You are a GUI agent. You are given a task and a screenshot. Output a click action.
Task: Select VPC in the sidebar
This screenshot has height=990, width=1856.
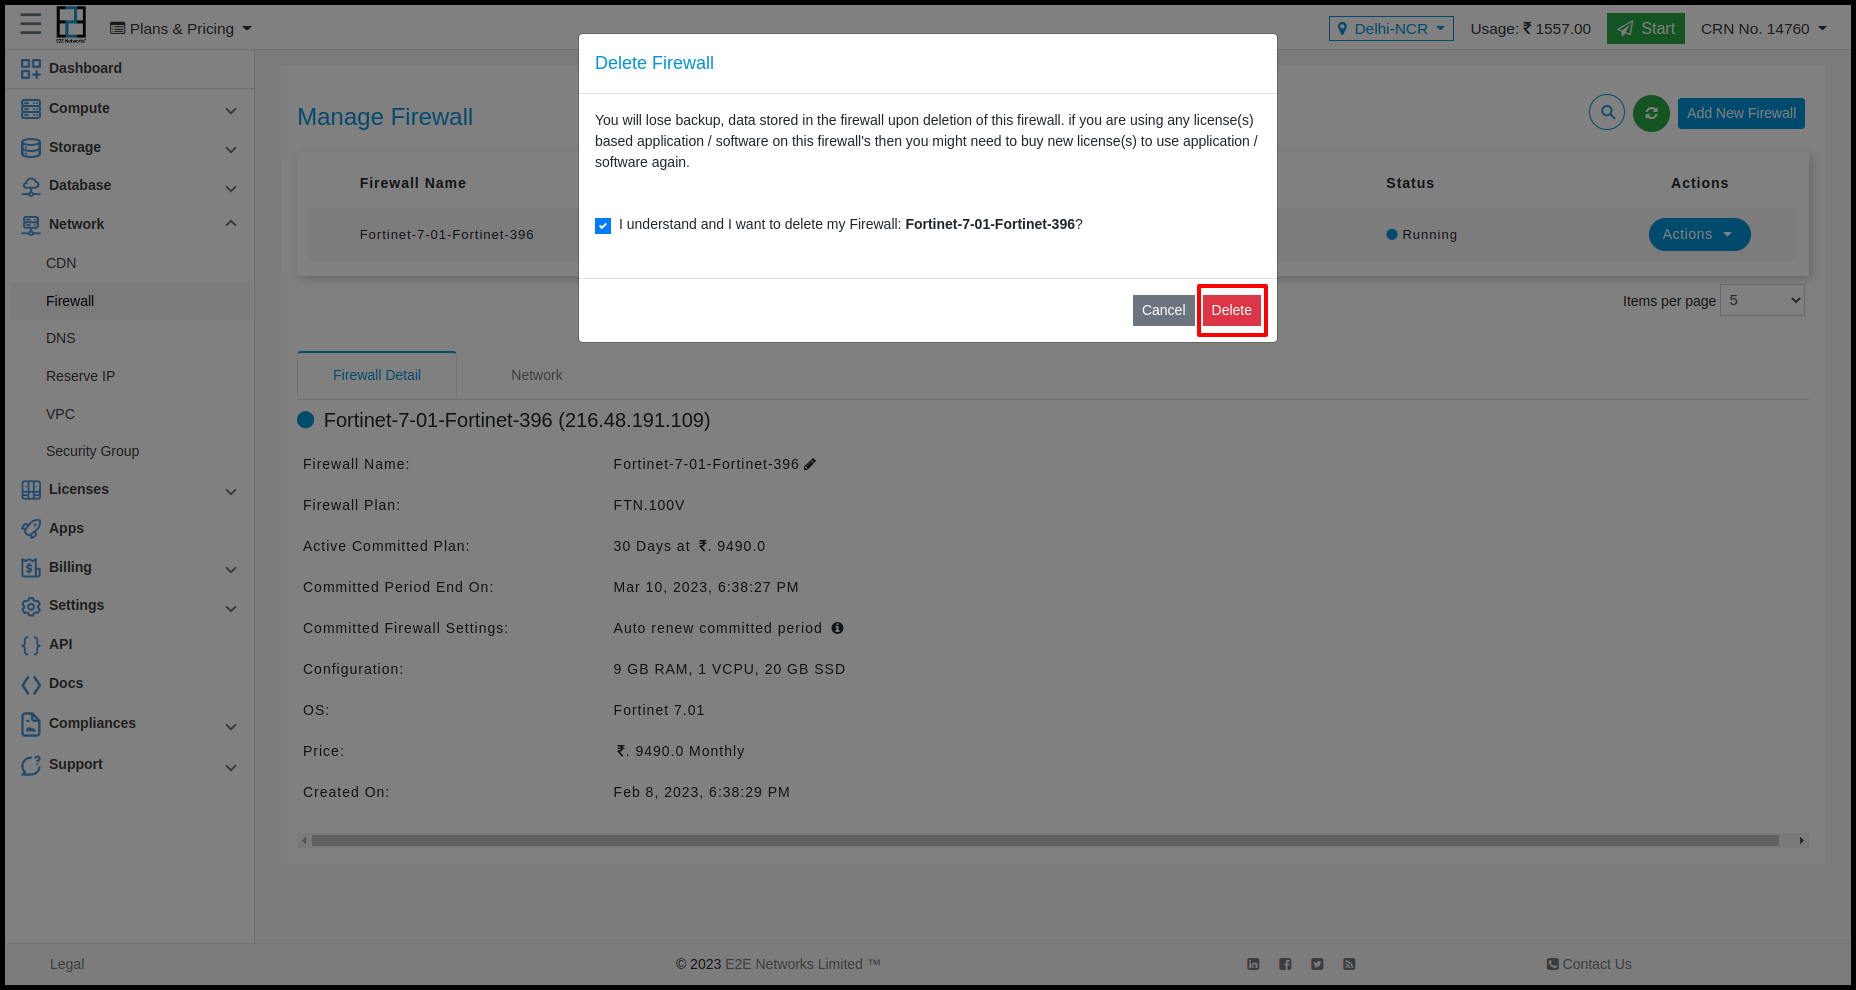tap(60, 414)
